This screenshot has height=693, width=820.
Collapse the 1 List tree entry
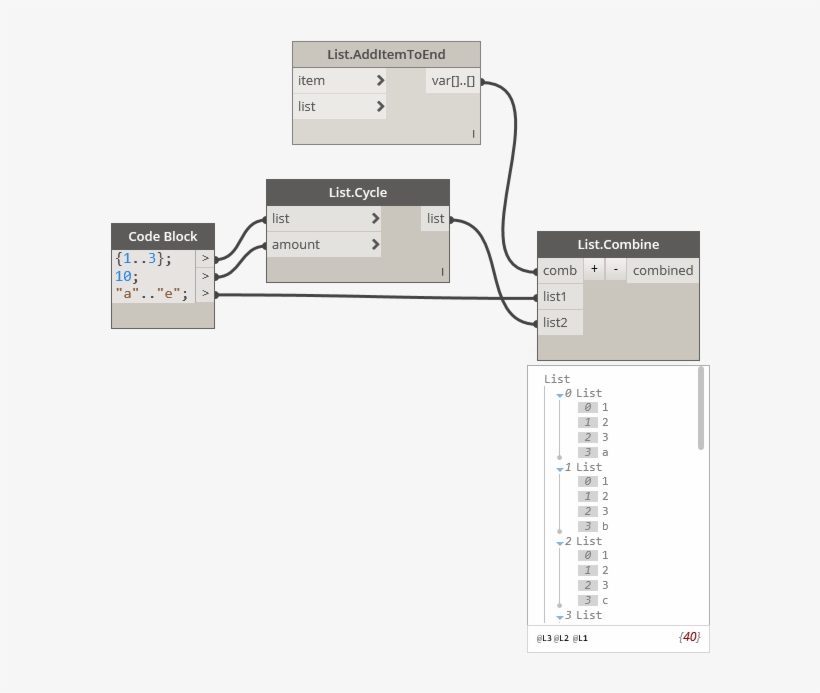(560, 469)
